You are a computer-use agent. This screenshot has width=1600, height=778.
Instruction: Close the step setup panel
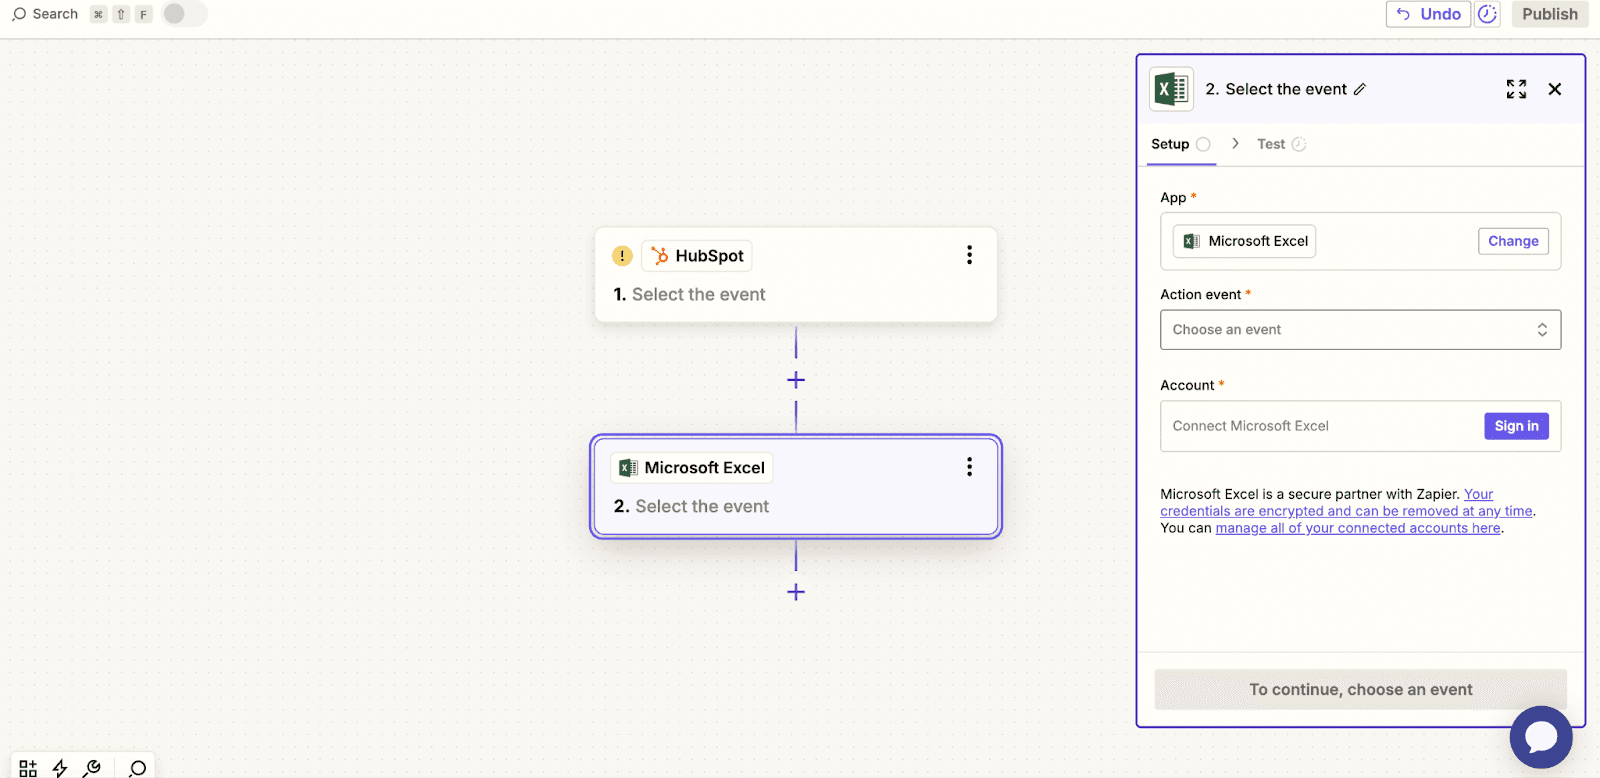tap(1555, 89)
